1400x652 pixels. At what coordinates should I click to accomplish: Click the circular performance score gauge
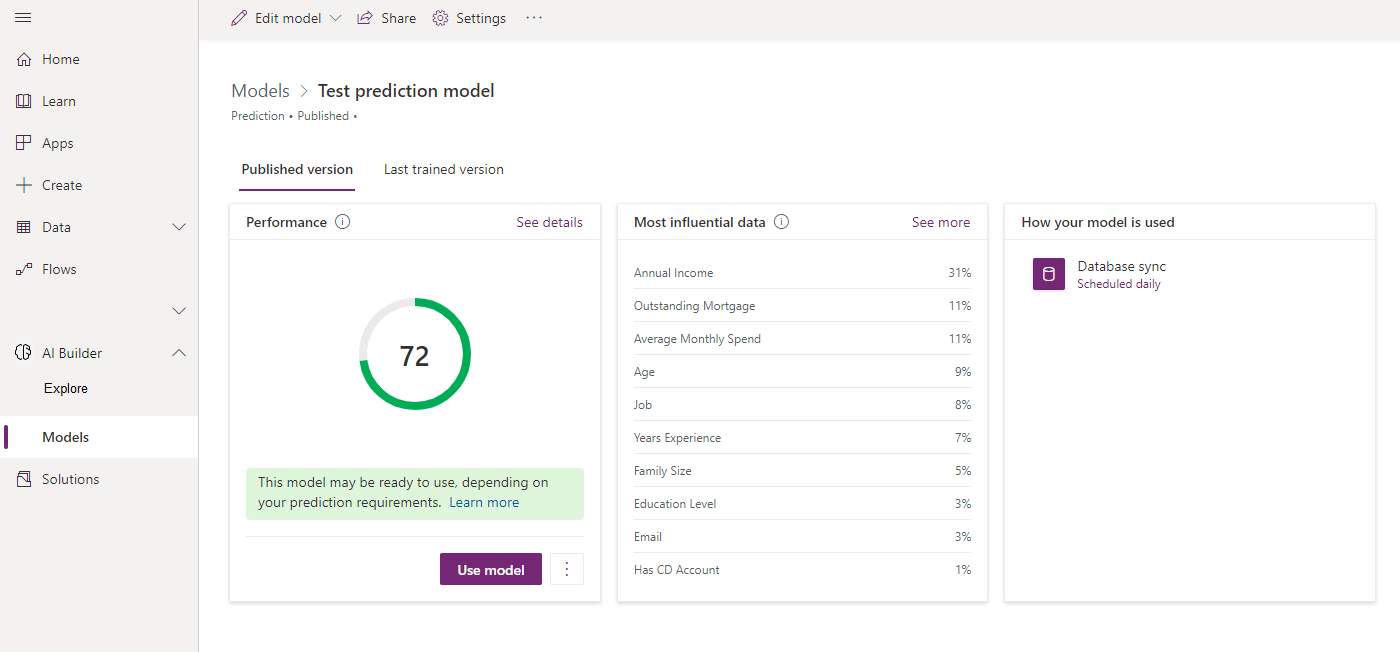414,354
